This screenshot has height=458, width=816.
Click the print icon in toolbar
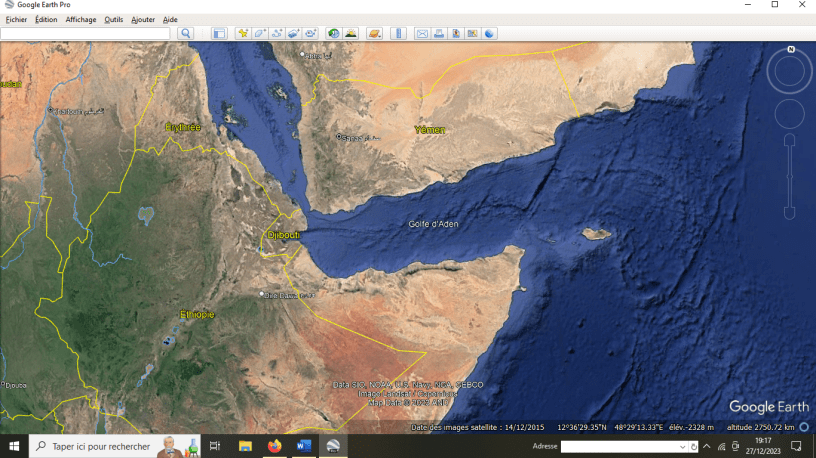[439, 33]
